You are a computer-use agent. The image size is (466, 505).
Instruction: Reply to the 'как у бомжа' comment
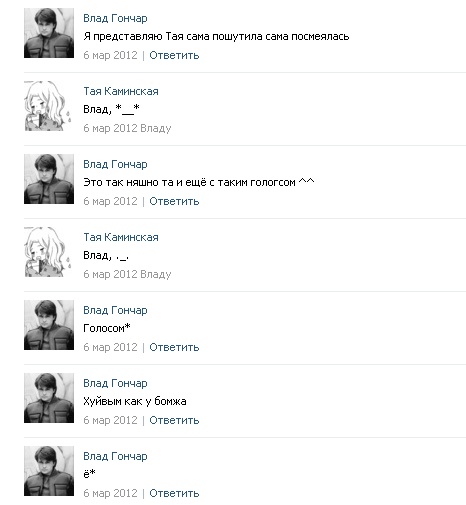click(174, 420)
